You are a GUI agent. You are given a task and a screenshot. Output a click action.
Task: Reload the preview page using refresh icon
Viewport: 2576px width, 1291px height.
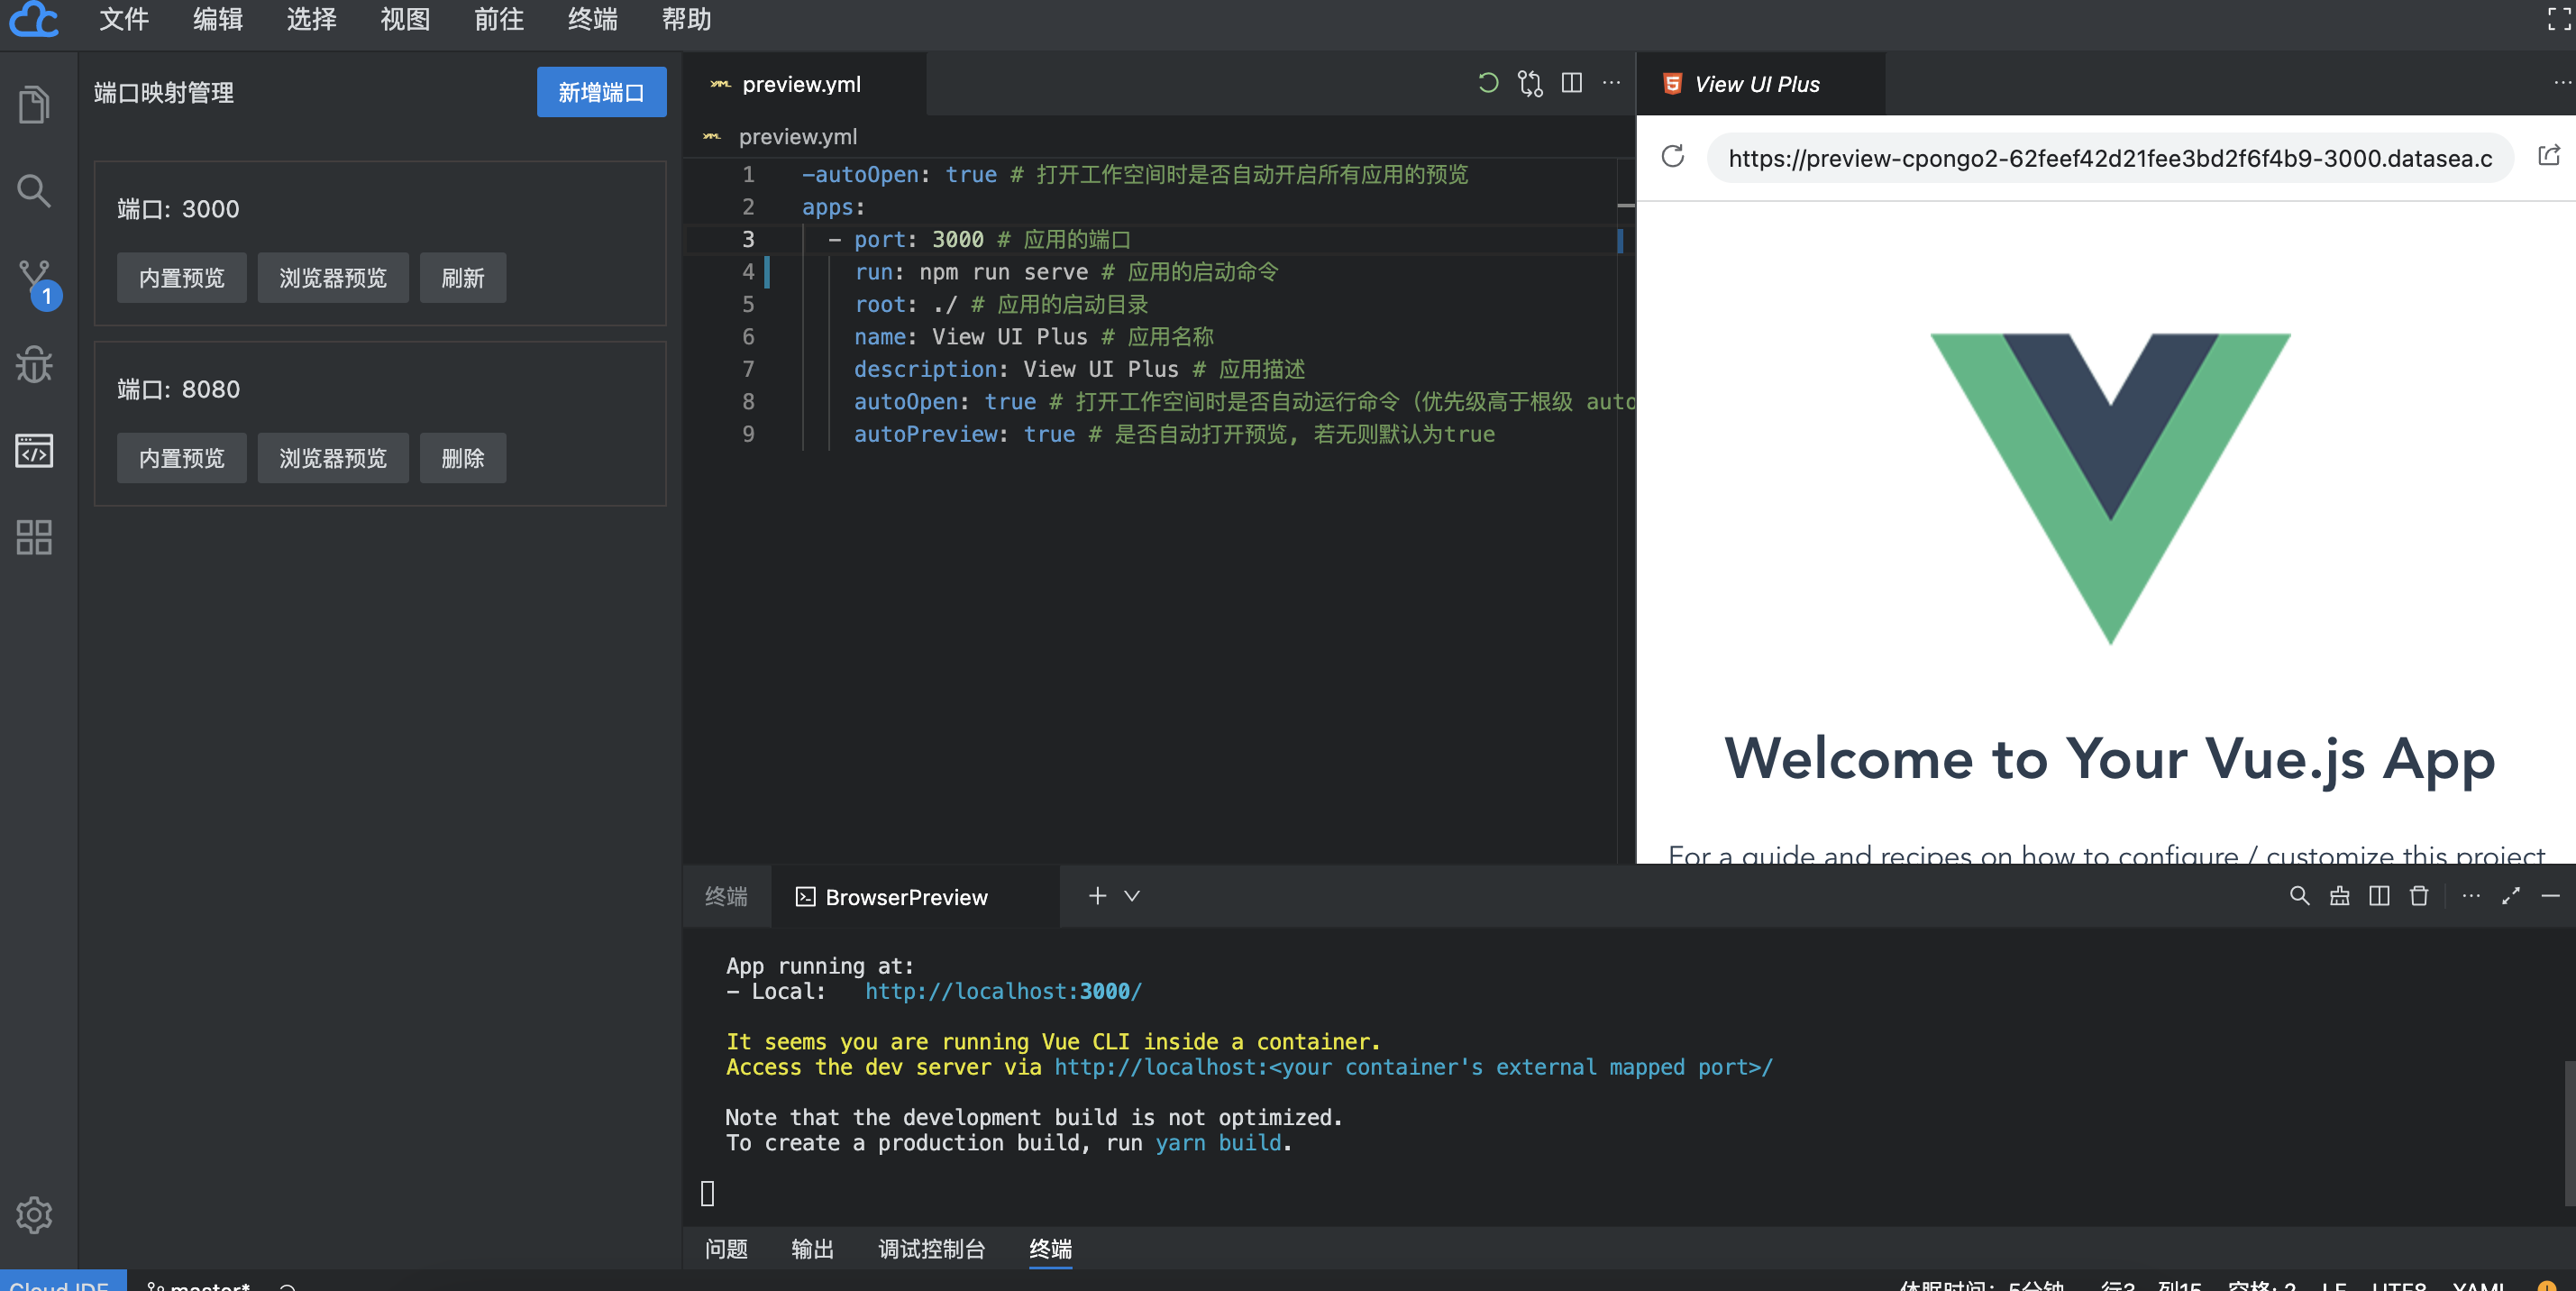click(x=1673, y=157)
